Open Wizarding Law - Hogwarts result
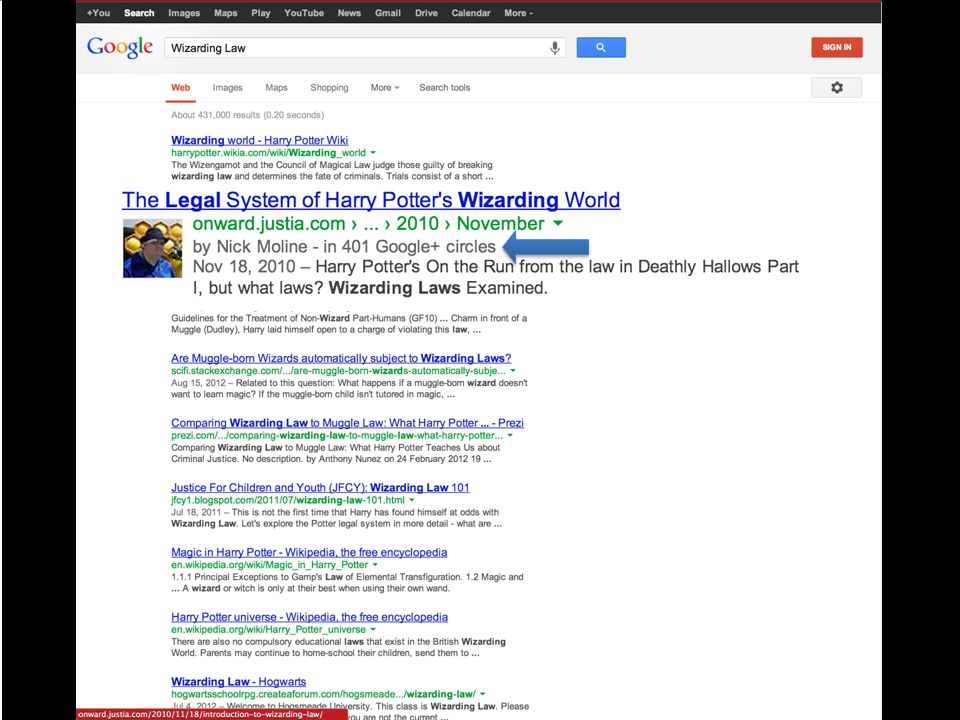This screenshot has height=720, width=960. pyautogui.click(x=239, y=681)
